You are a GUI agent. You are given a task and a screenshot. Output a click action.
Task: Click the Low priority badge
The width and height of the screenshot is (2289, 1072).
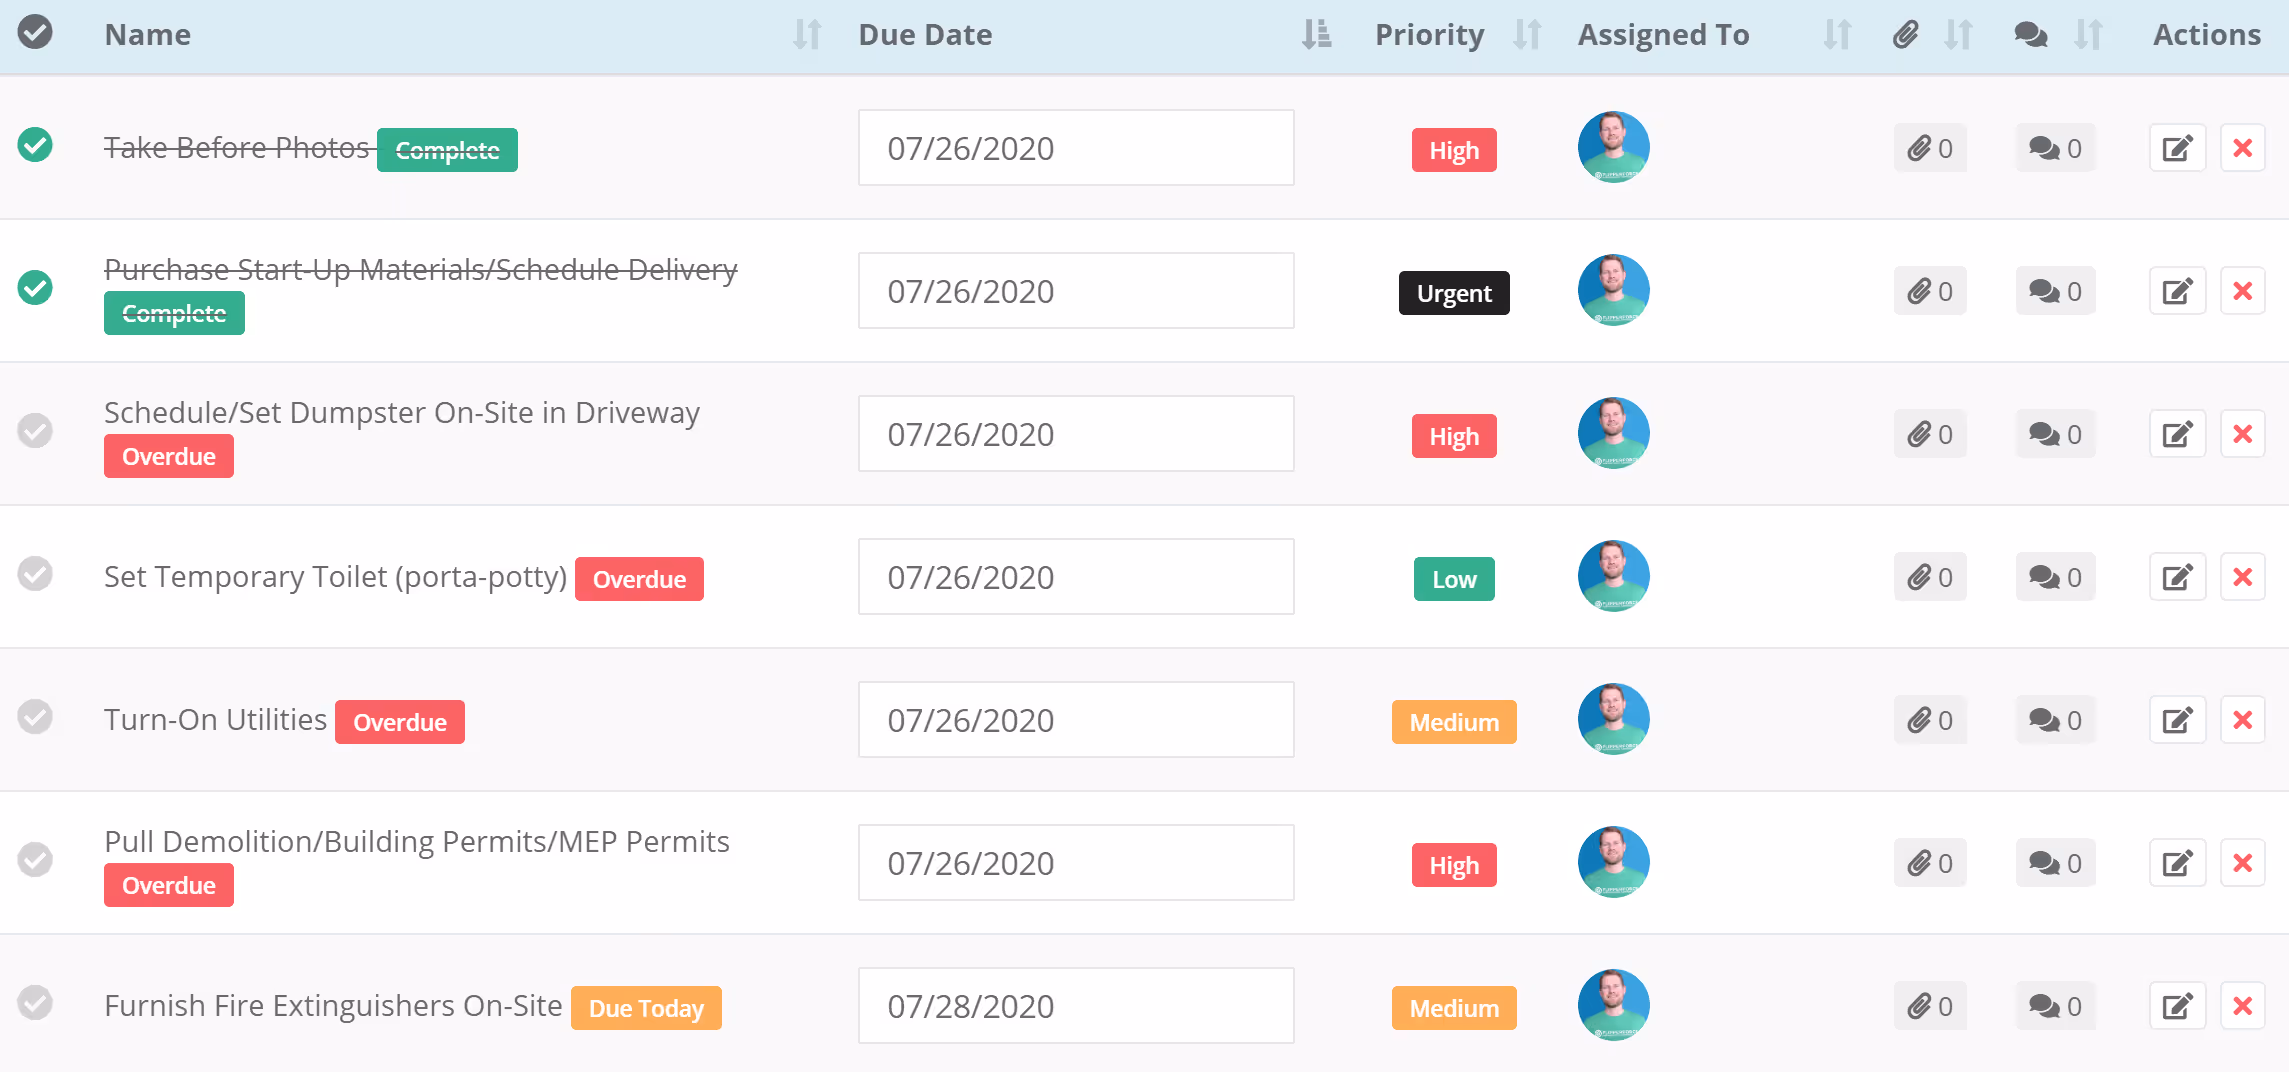coord(1454,579)
